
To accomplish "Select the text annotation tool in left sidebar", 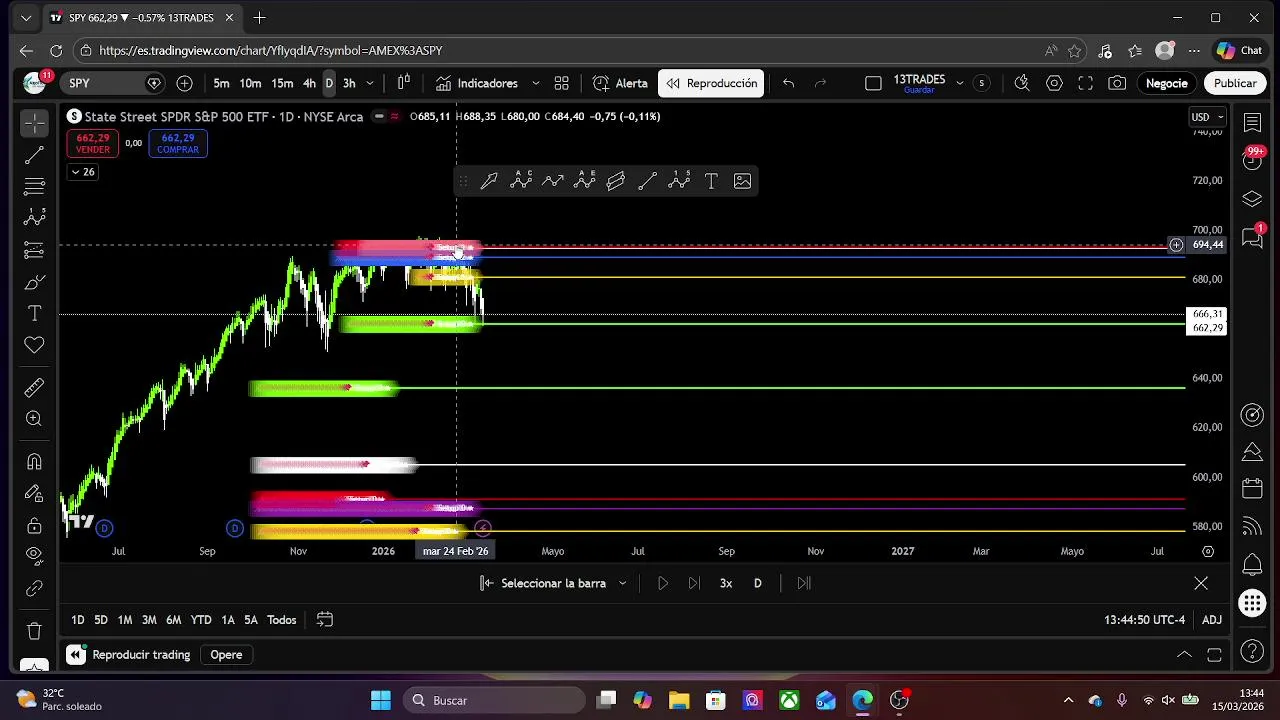I will point(34,313).
